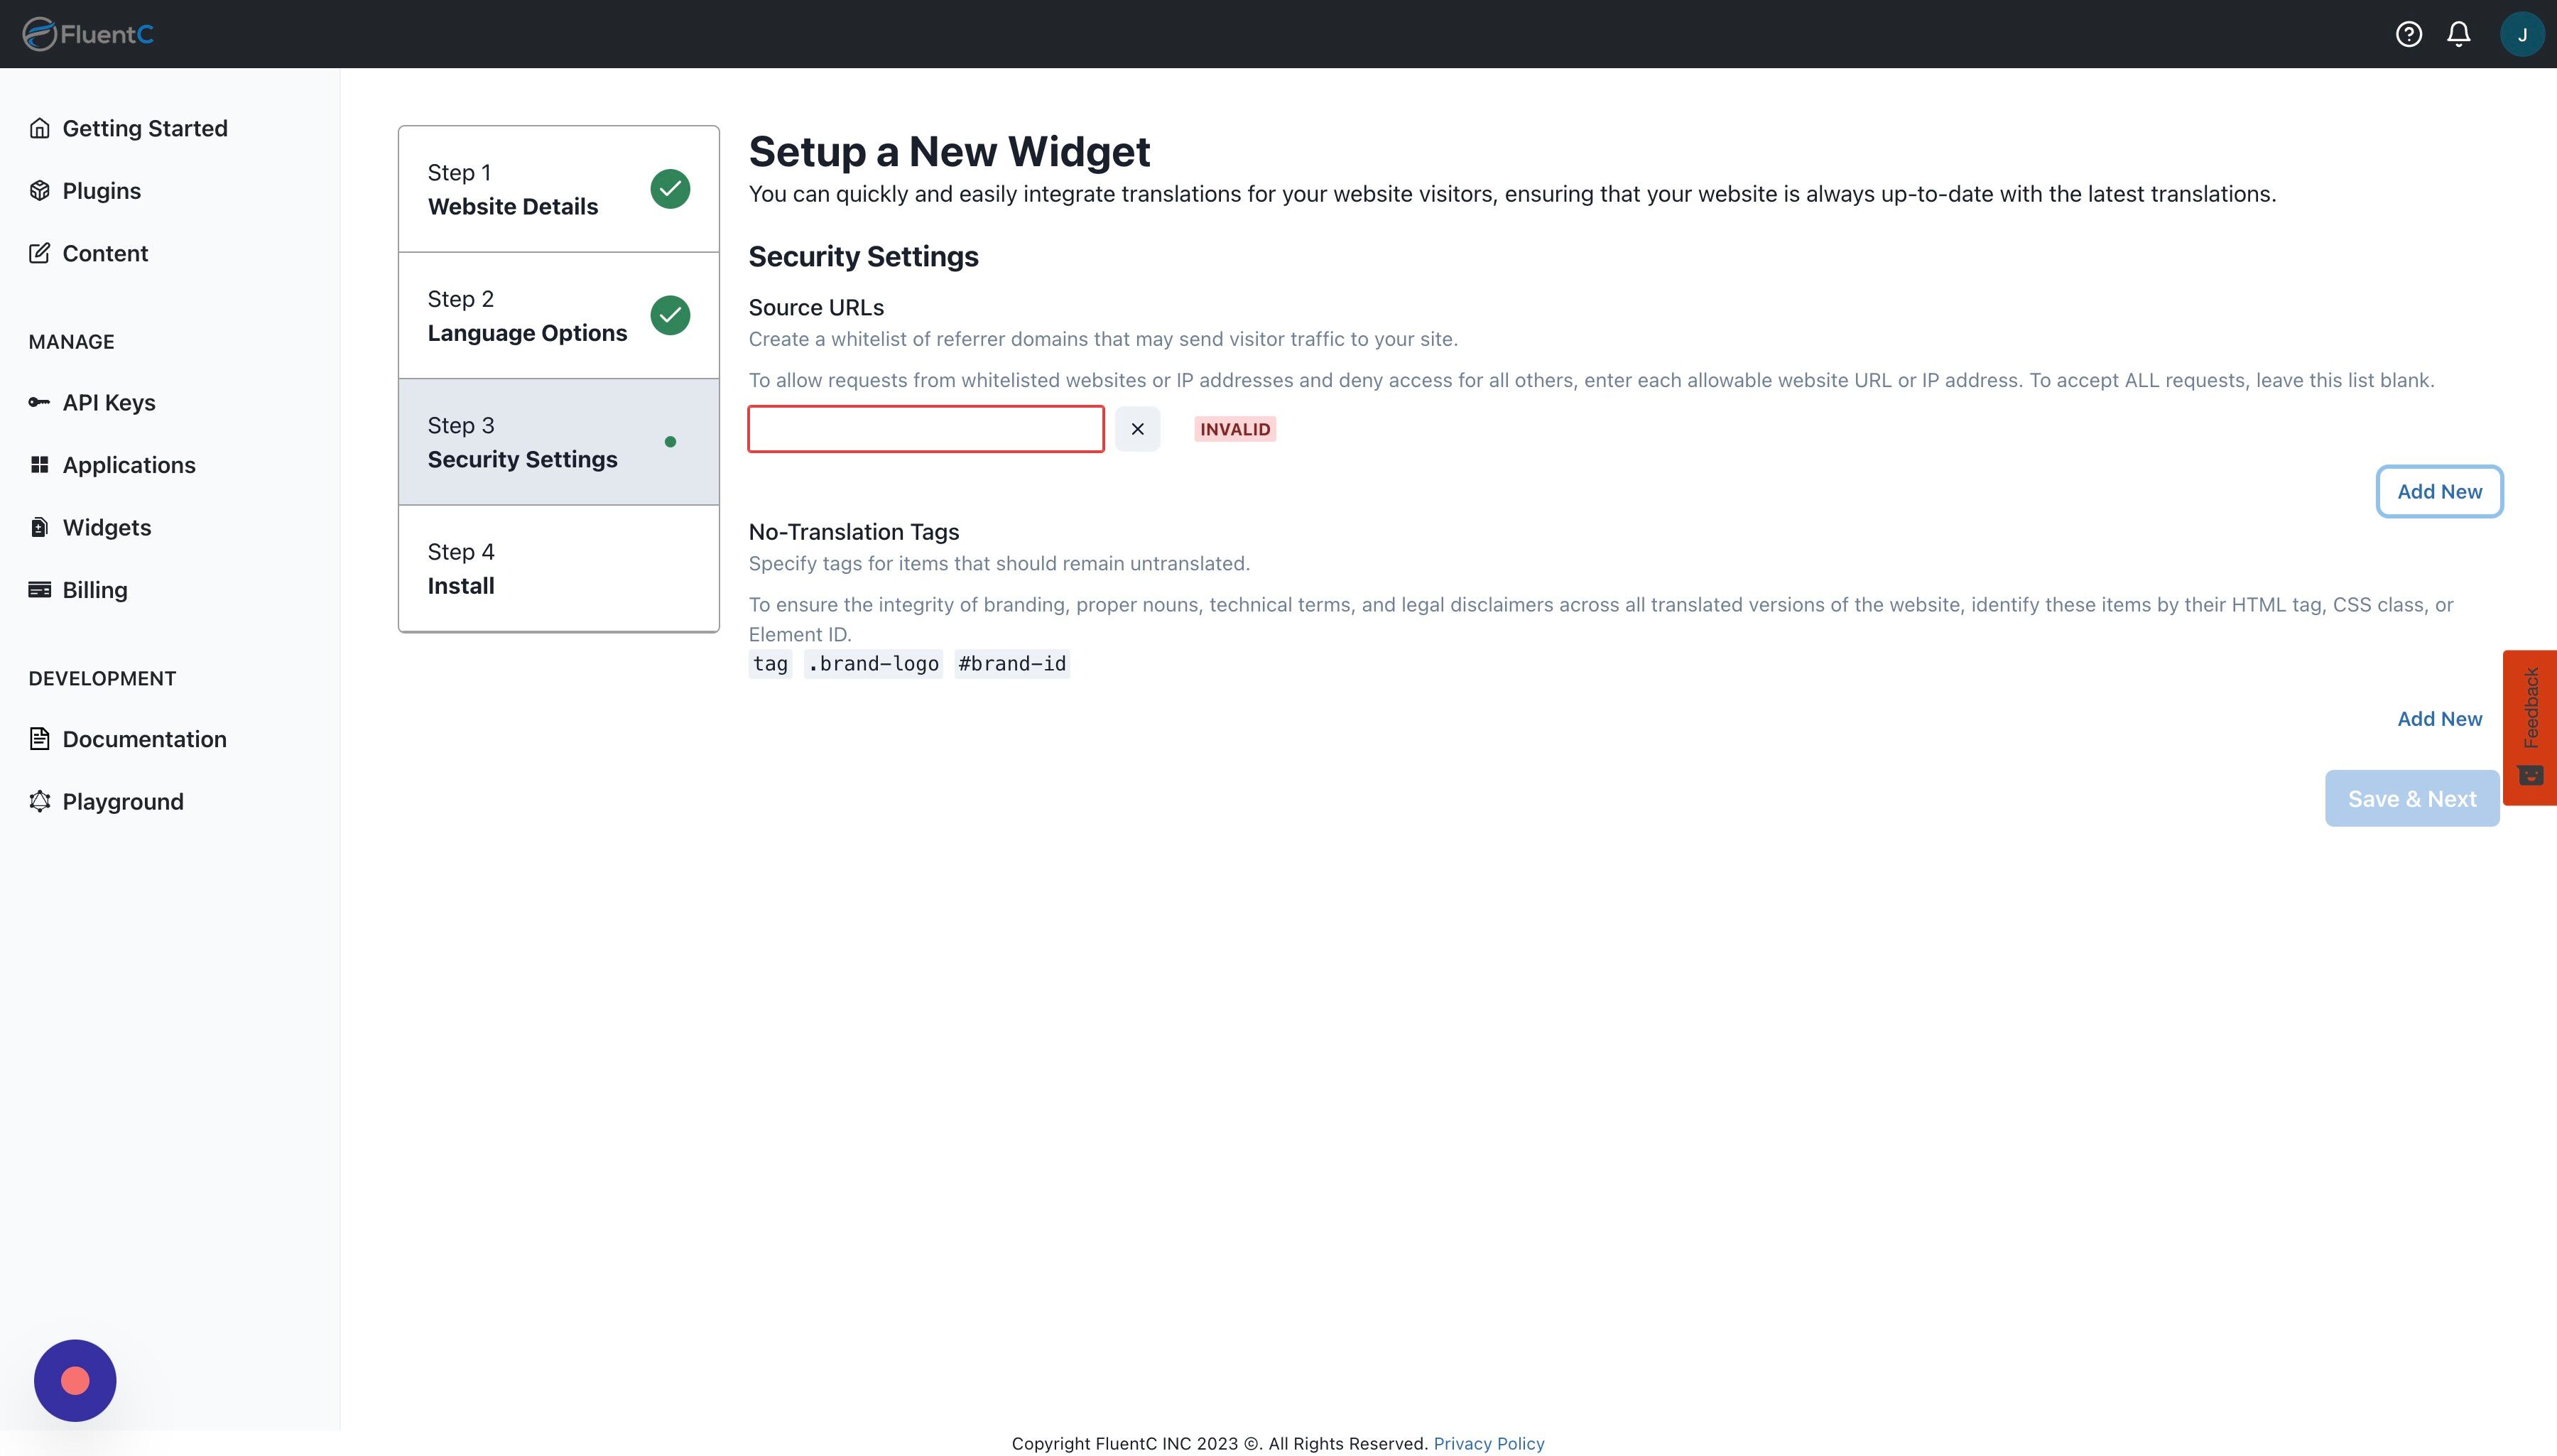Click Add New under Source URLs
2557x1456 pixels.
[2438, 491]
